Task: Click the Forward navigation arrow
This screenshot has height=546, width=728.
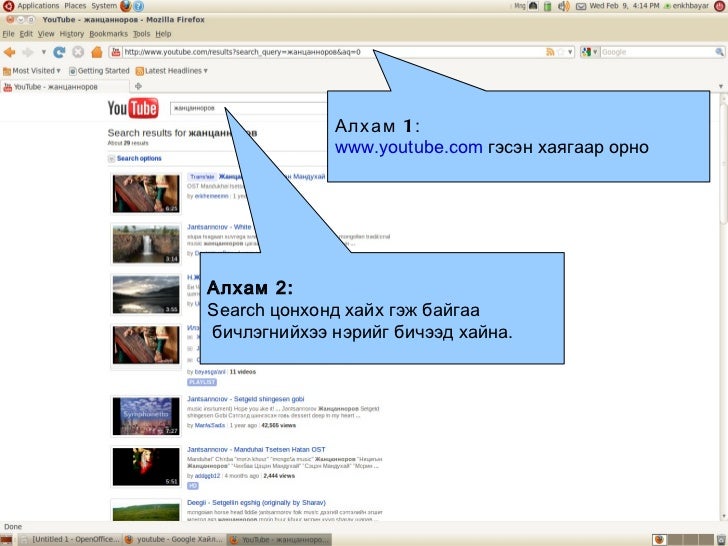Action: point(28,52)
